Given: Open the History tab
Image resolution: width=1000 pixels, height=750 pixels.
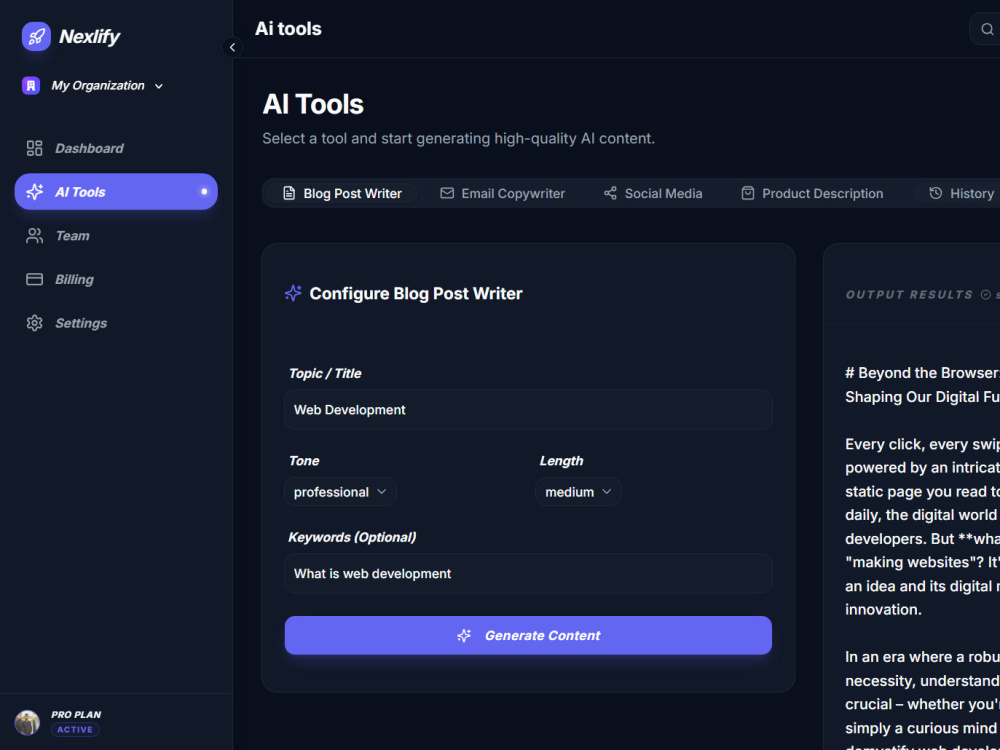Looking at the screenshot, I should (x=961, y=193).
